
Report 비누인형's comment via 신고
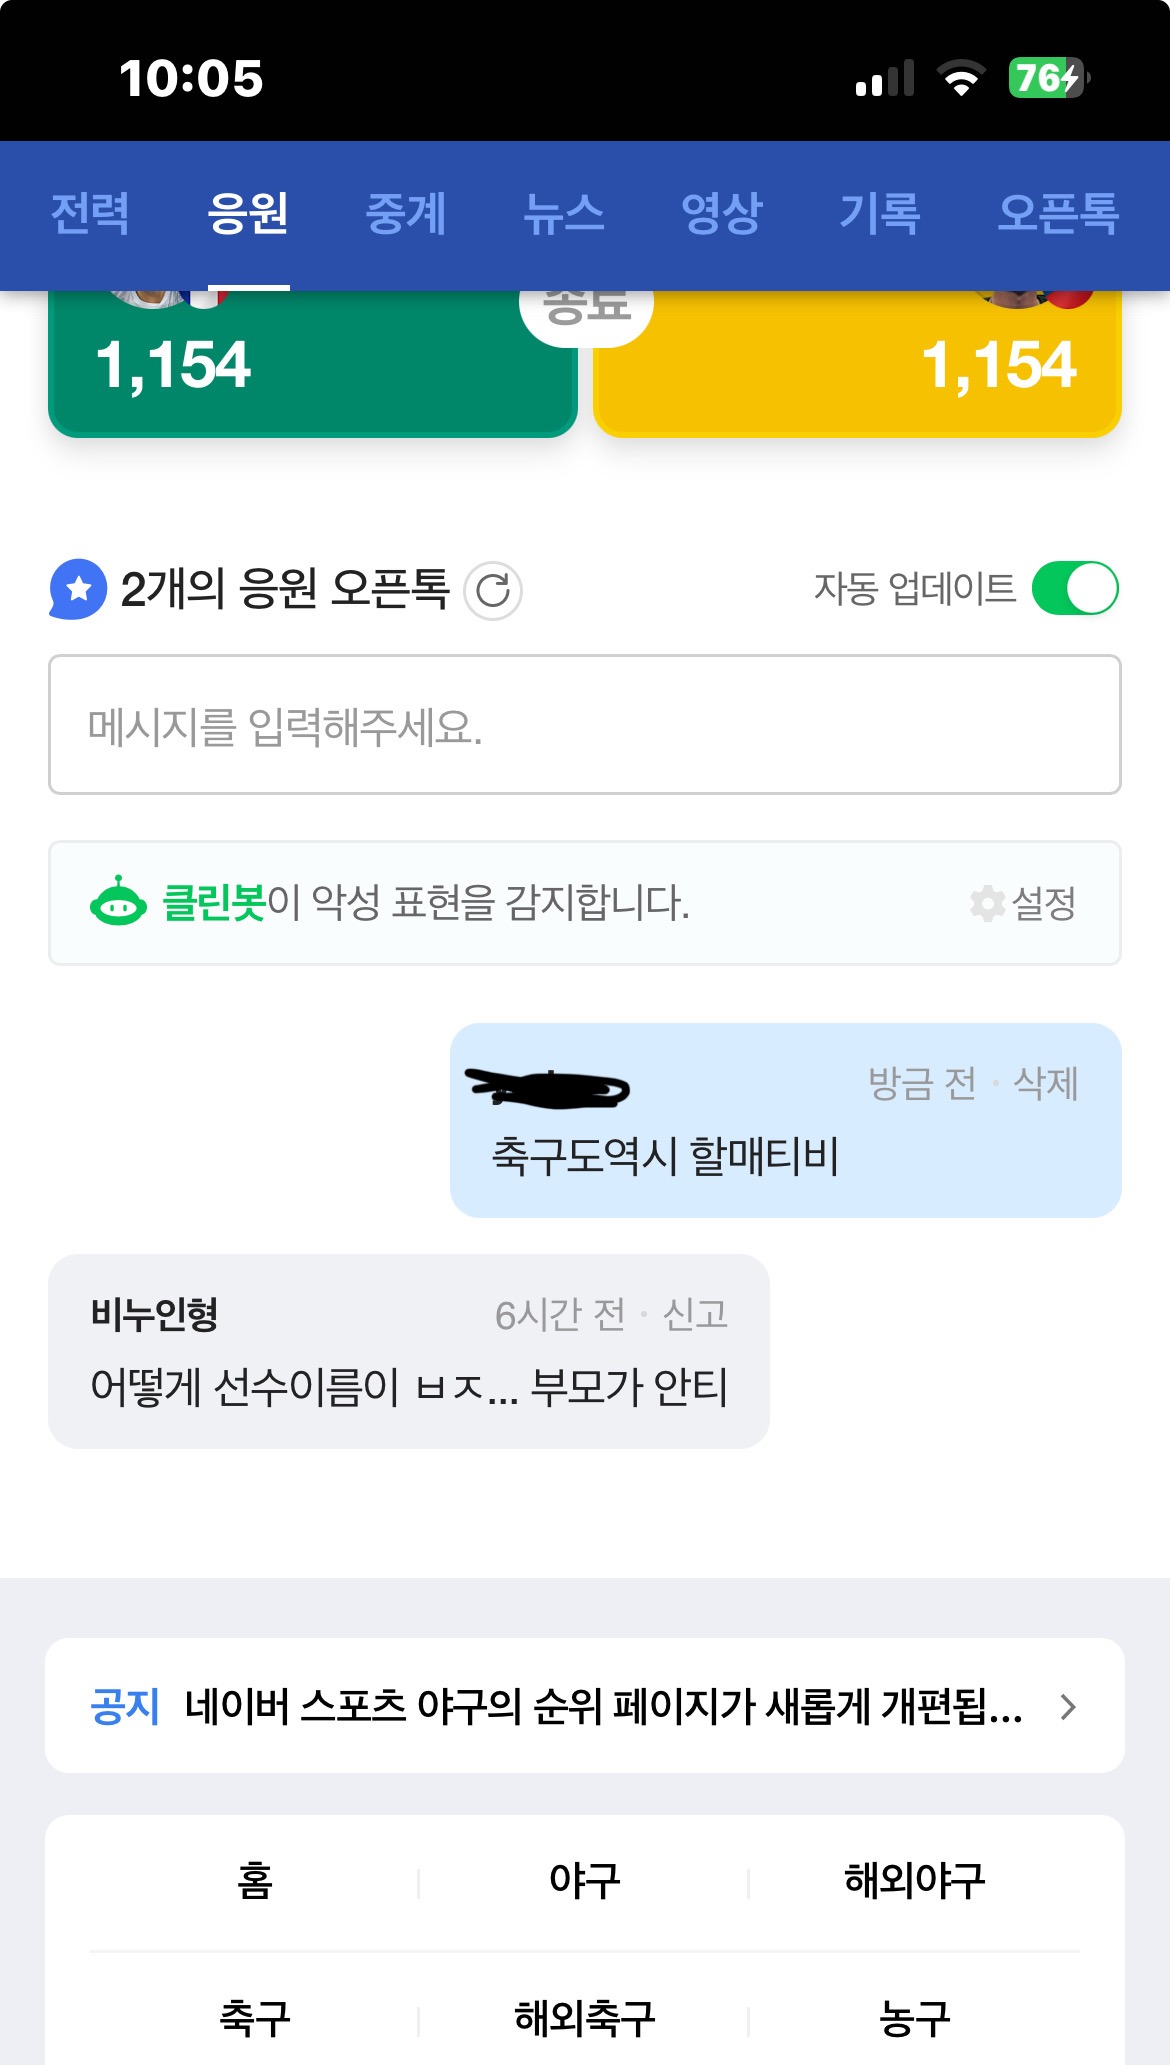695,1314
